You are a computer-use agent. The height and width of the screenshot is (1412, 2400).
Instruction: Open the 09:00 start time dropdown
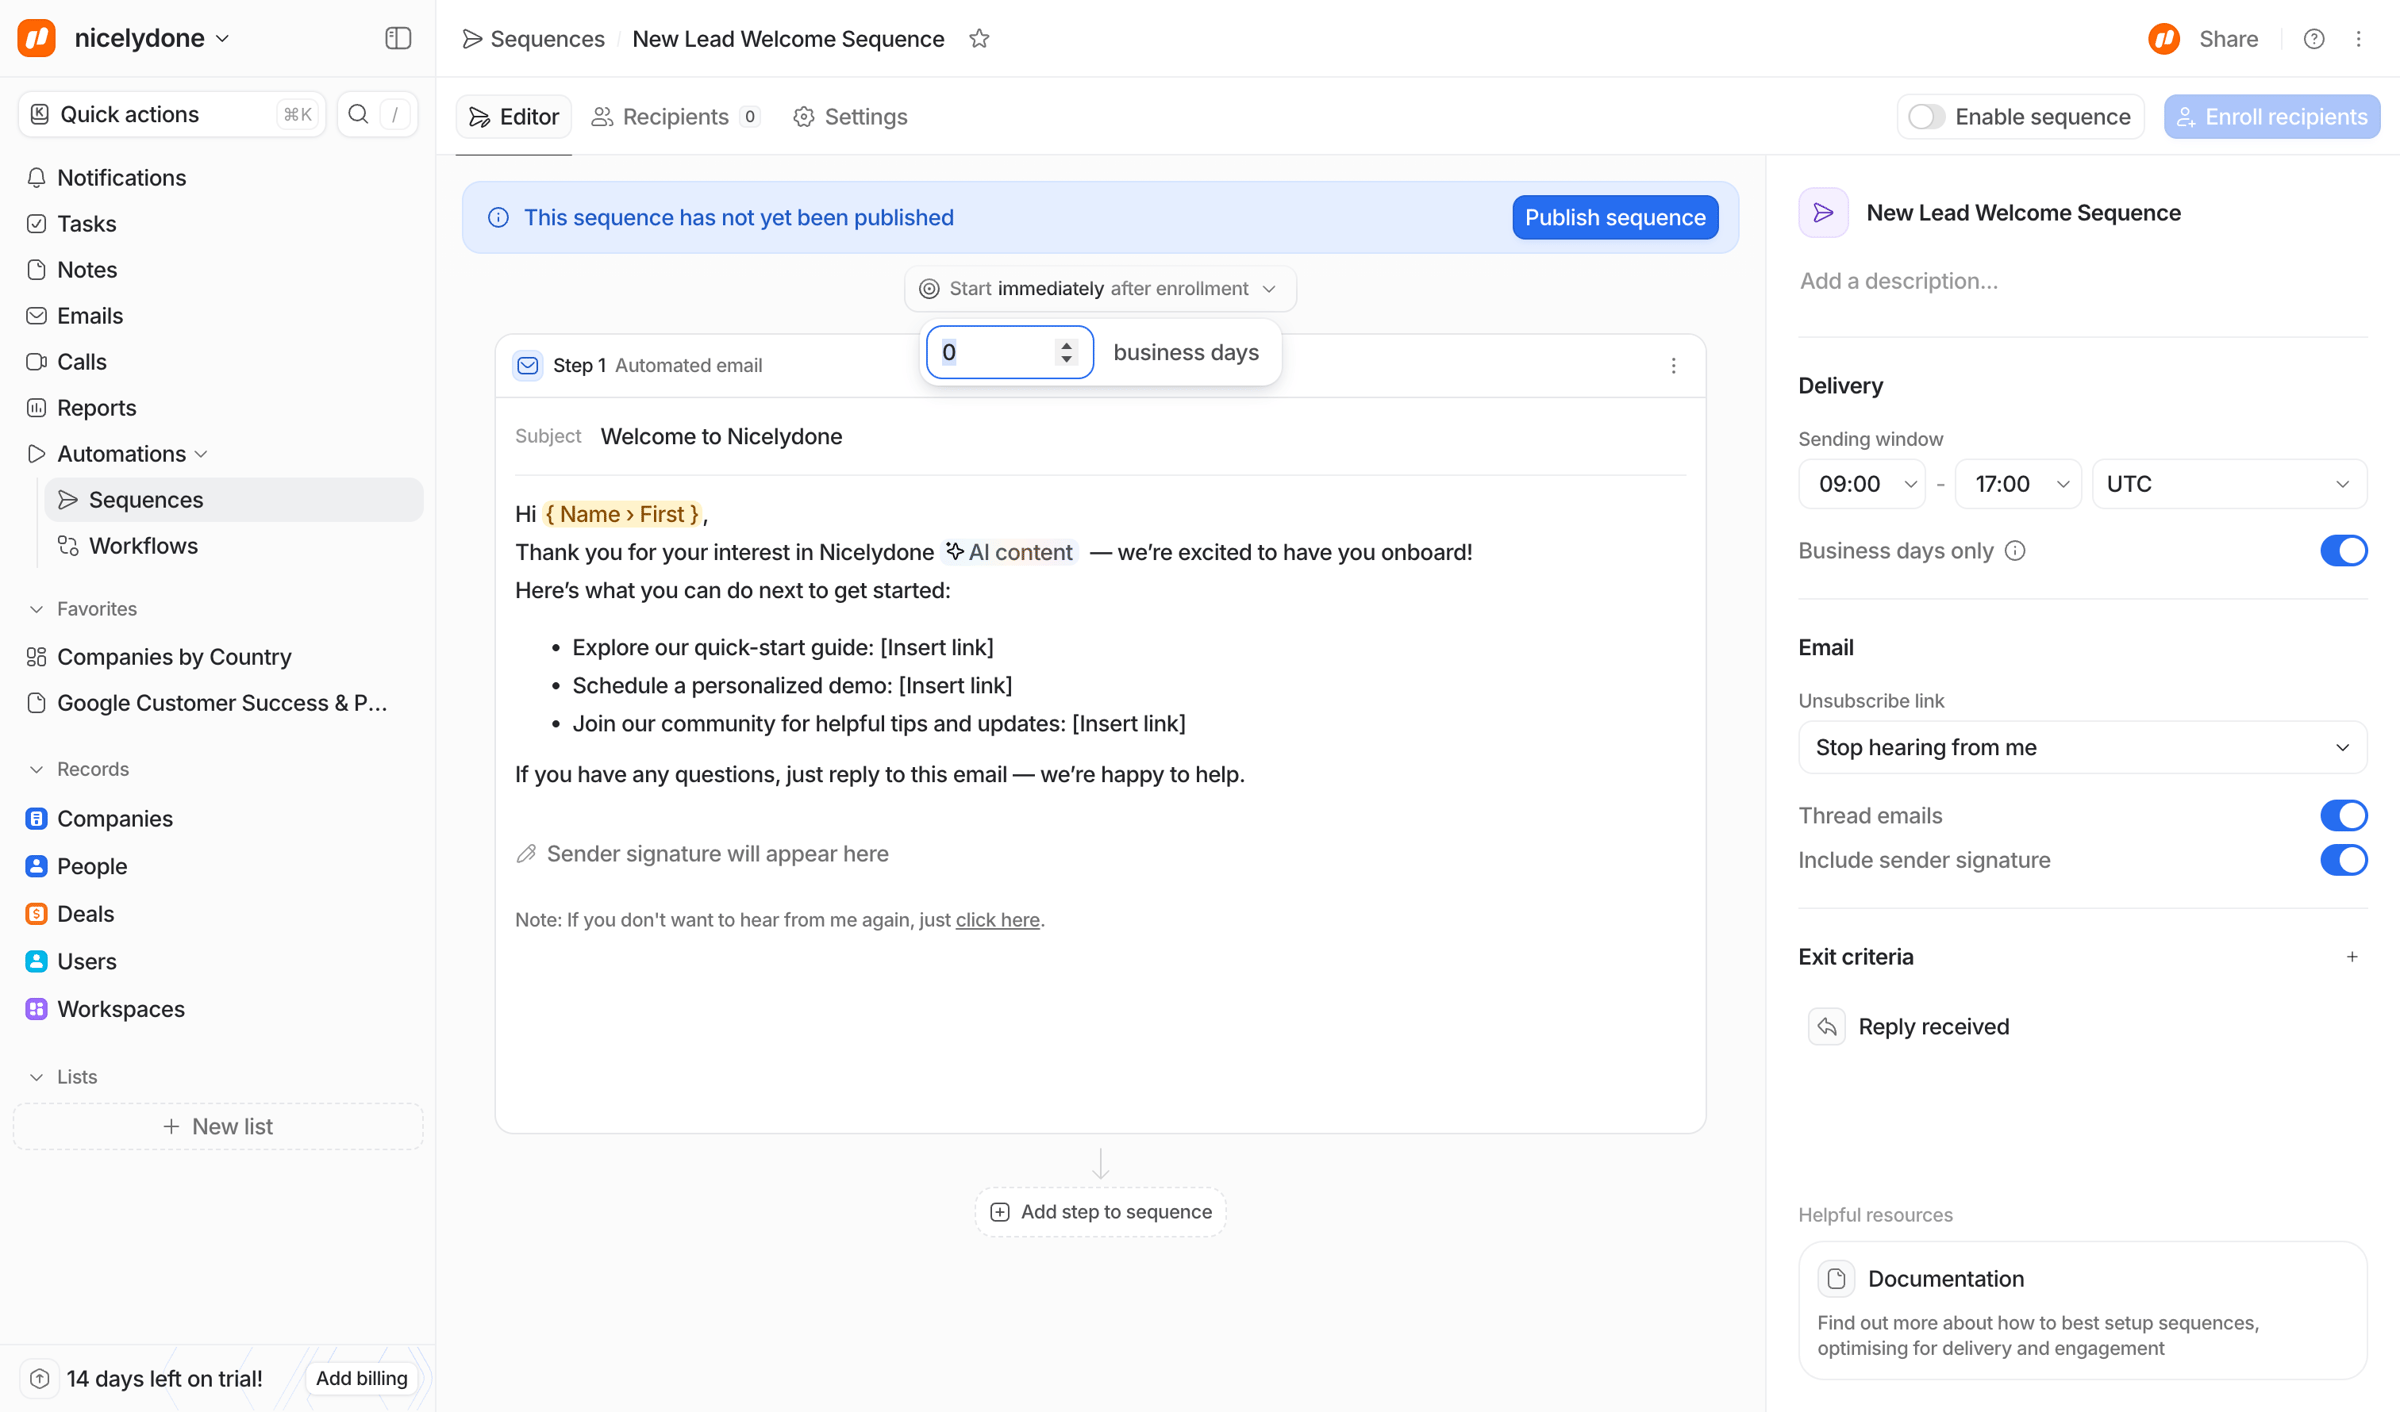tap(1861, 484)
